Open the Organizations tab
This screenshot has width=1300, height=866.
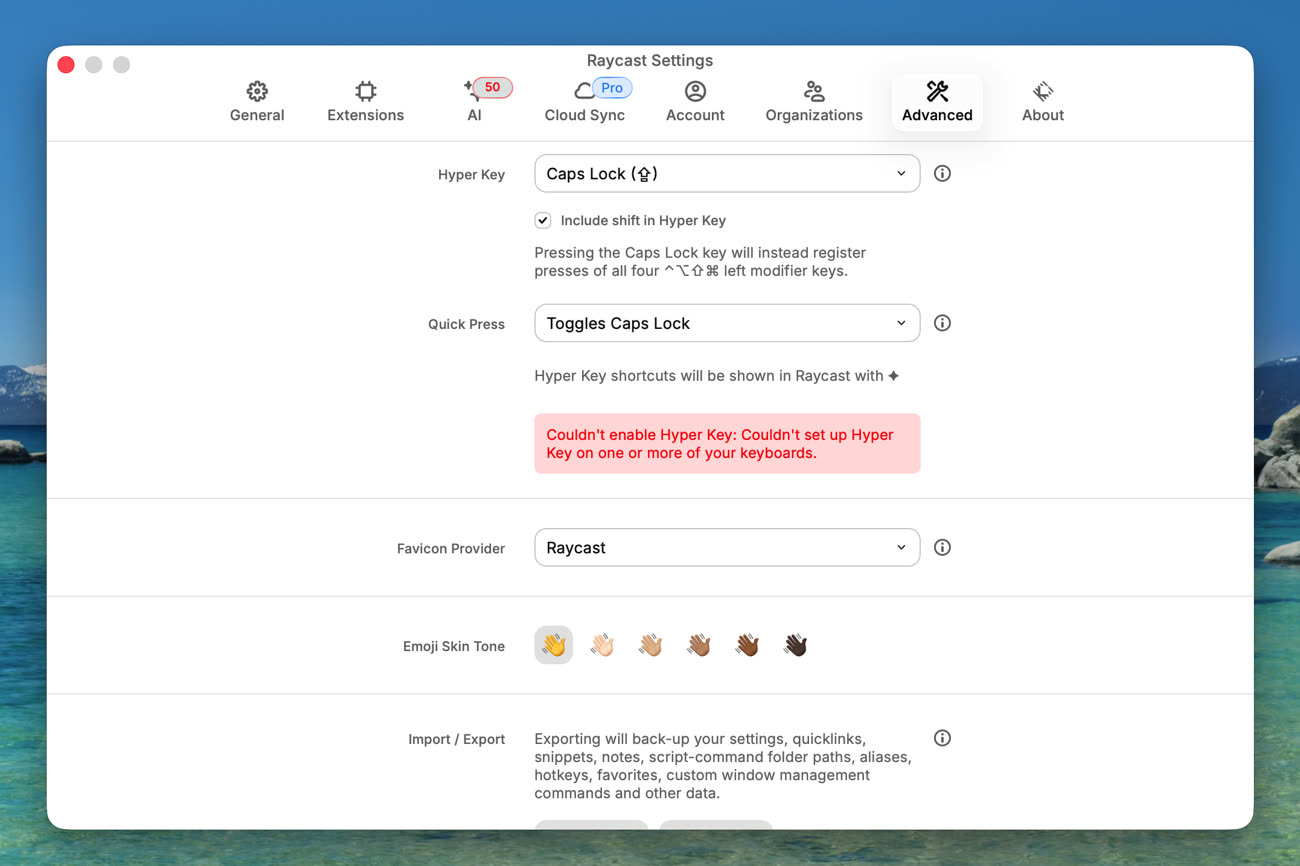814,102
